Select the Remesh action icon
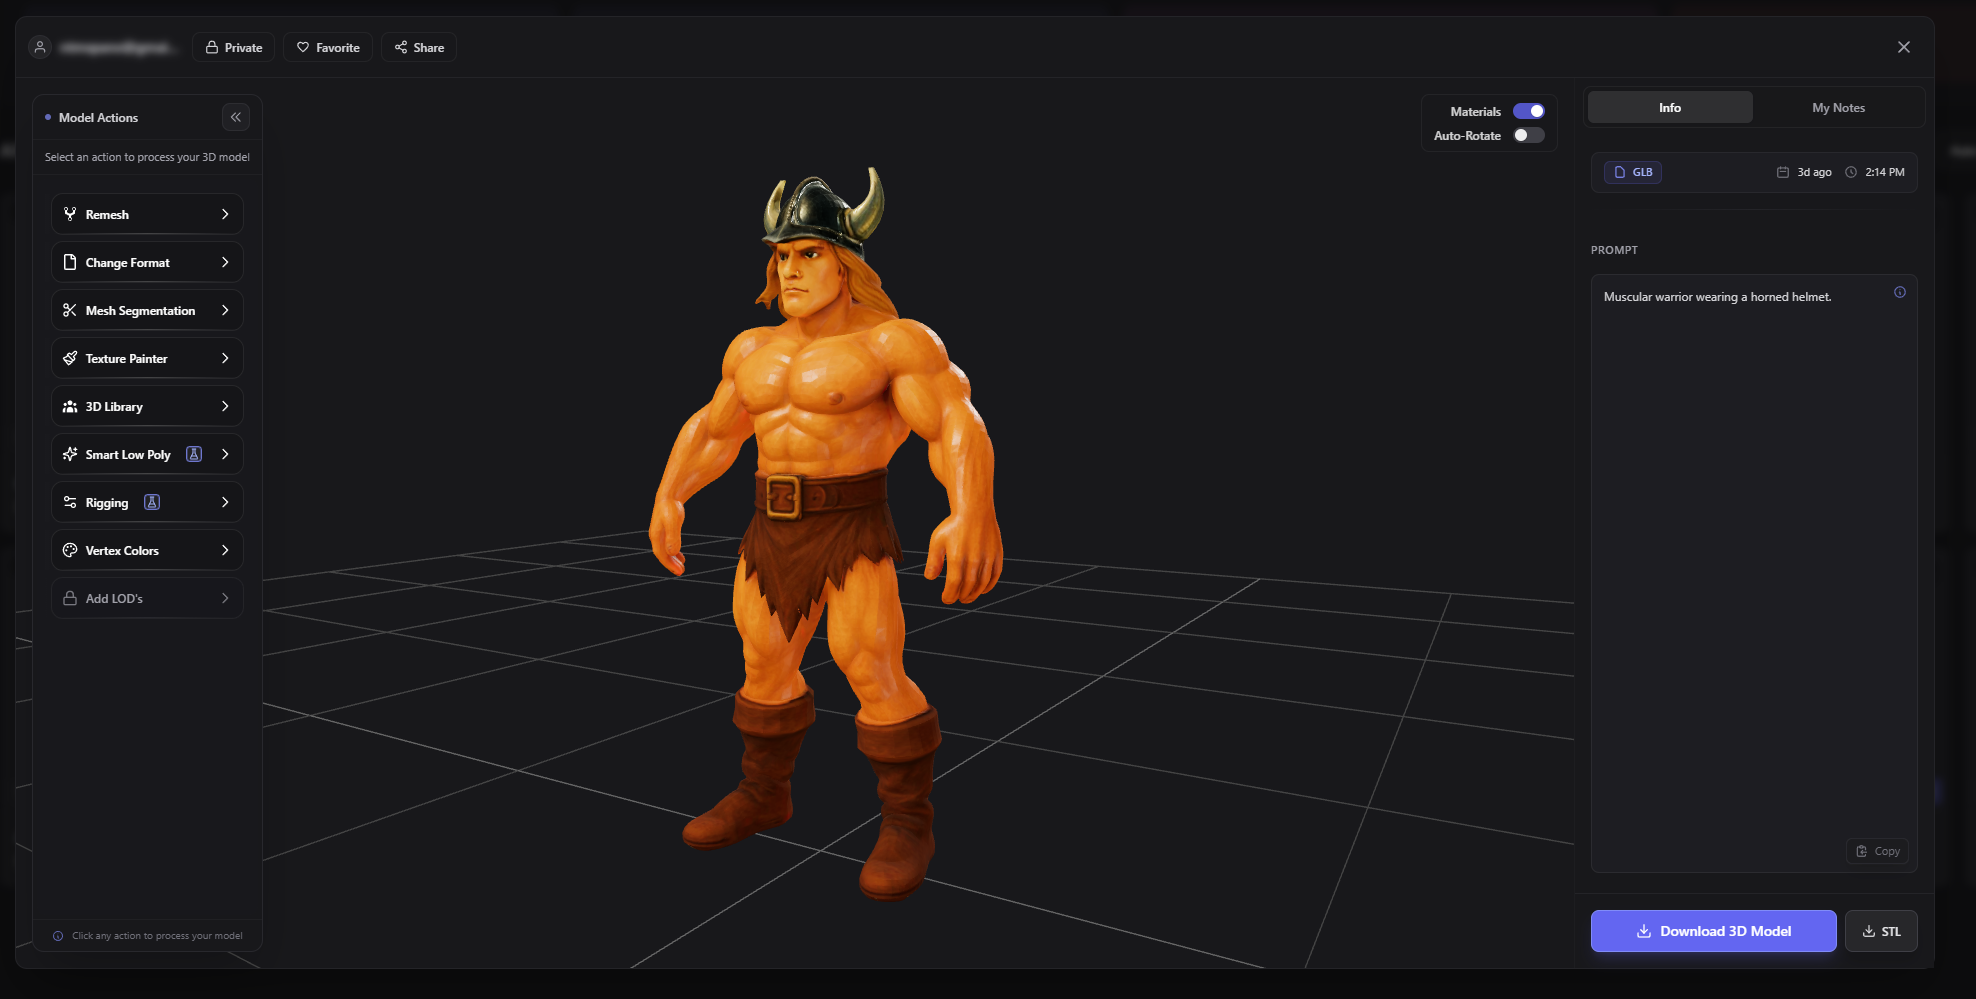 (70, 214)
